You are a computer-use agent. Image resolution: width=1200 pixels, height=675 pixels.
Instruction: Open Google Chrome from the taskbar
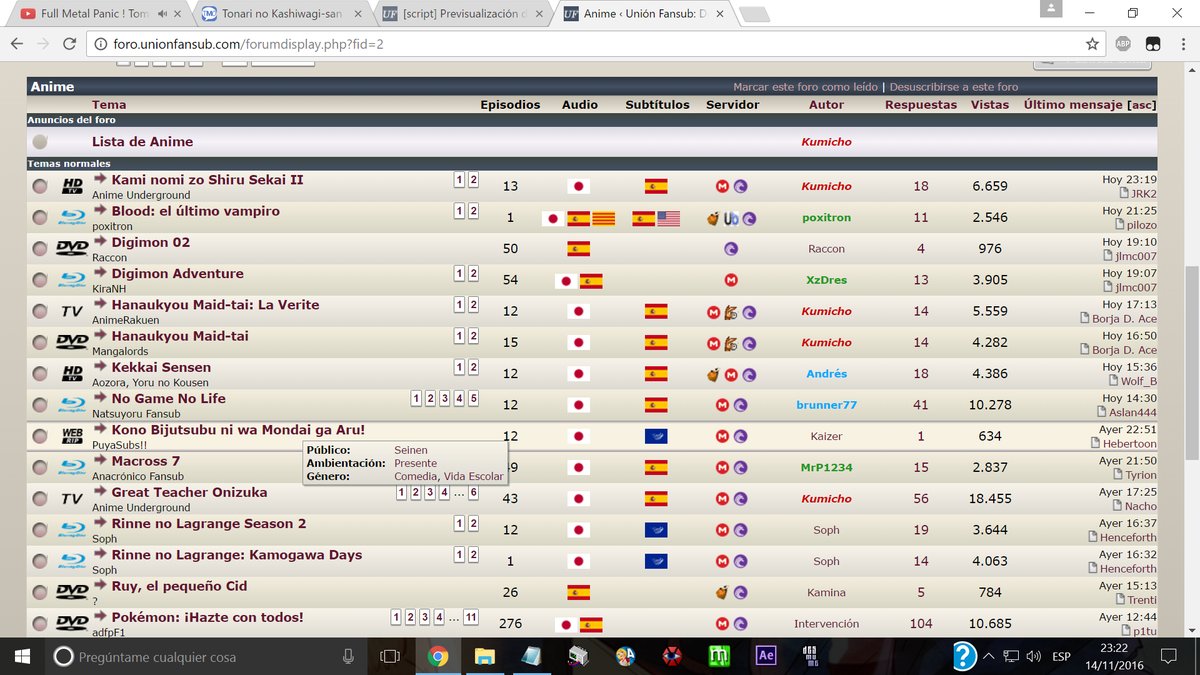[x=438, y=656]
